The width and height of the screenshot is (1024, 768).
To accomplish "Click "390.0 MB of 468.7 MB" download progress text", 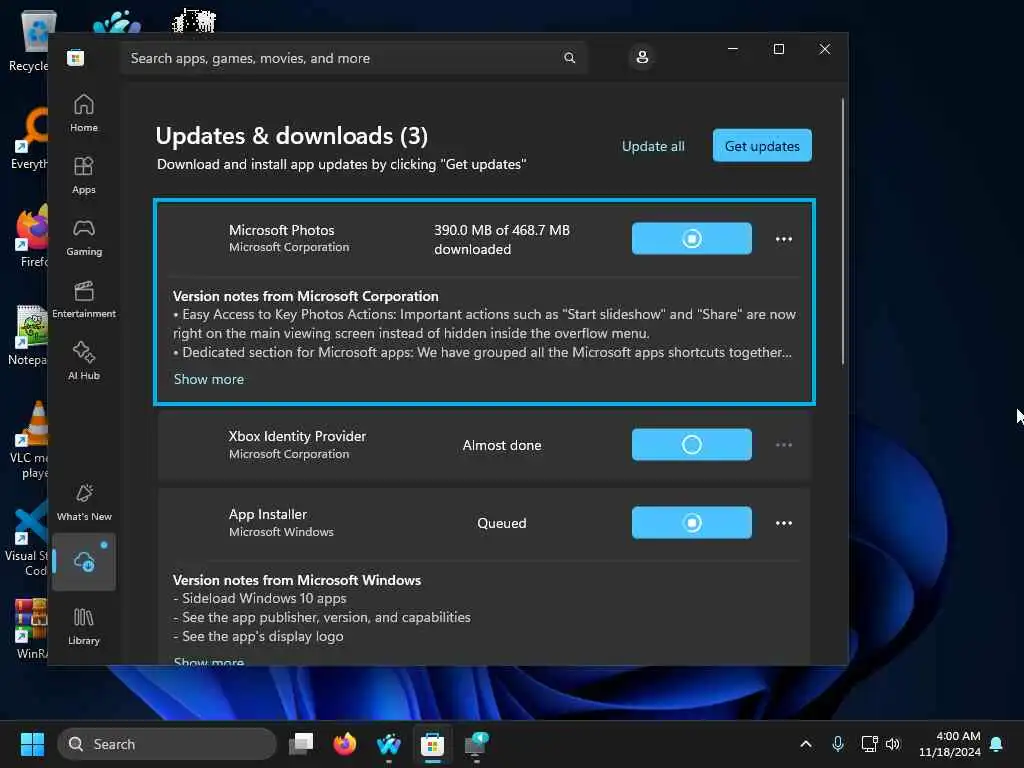I will [502, 230].
